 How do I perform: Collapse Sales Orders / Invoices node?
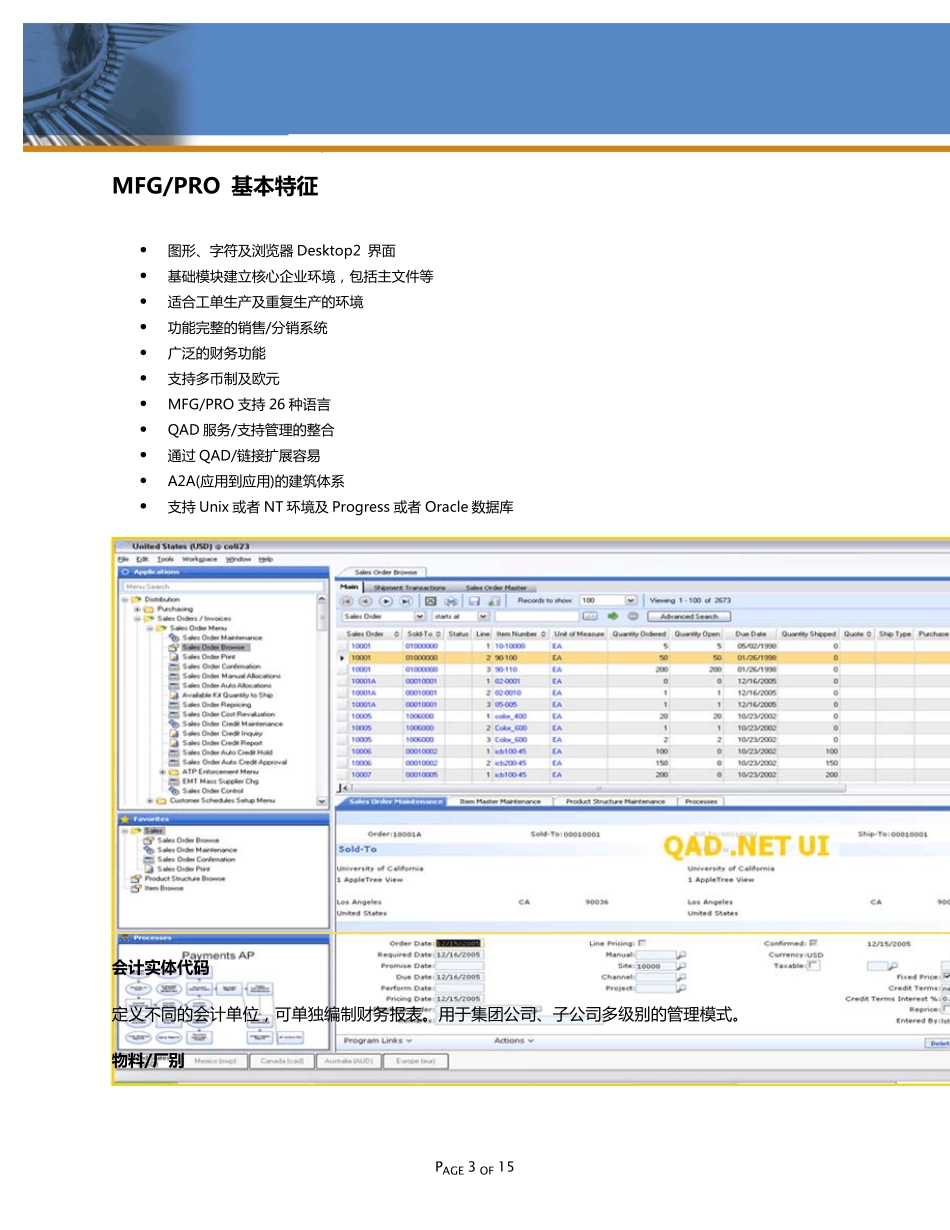[x=137, y=618]
